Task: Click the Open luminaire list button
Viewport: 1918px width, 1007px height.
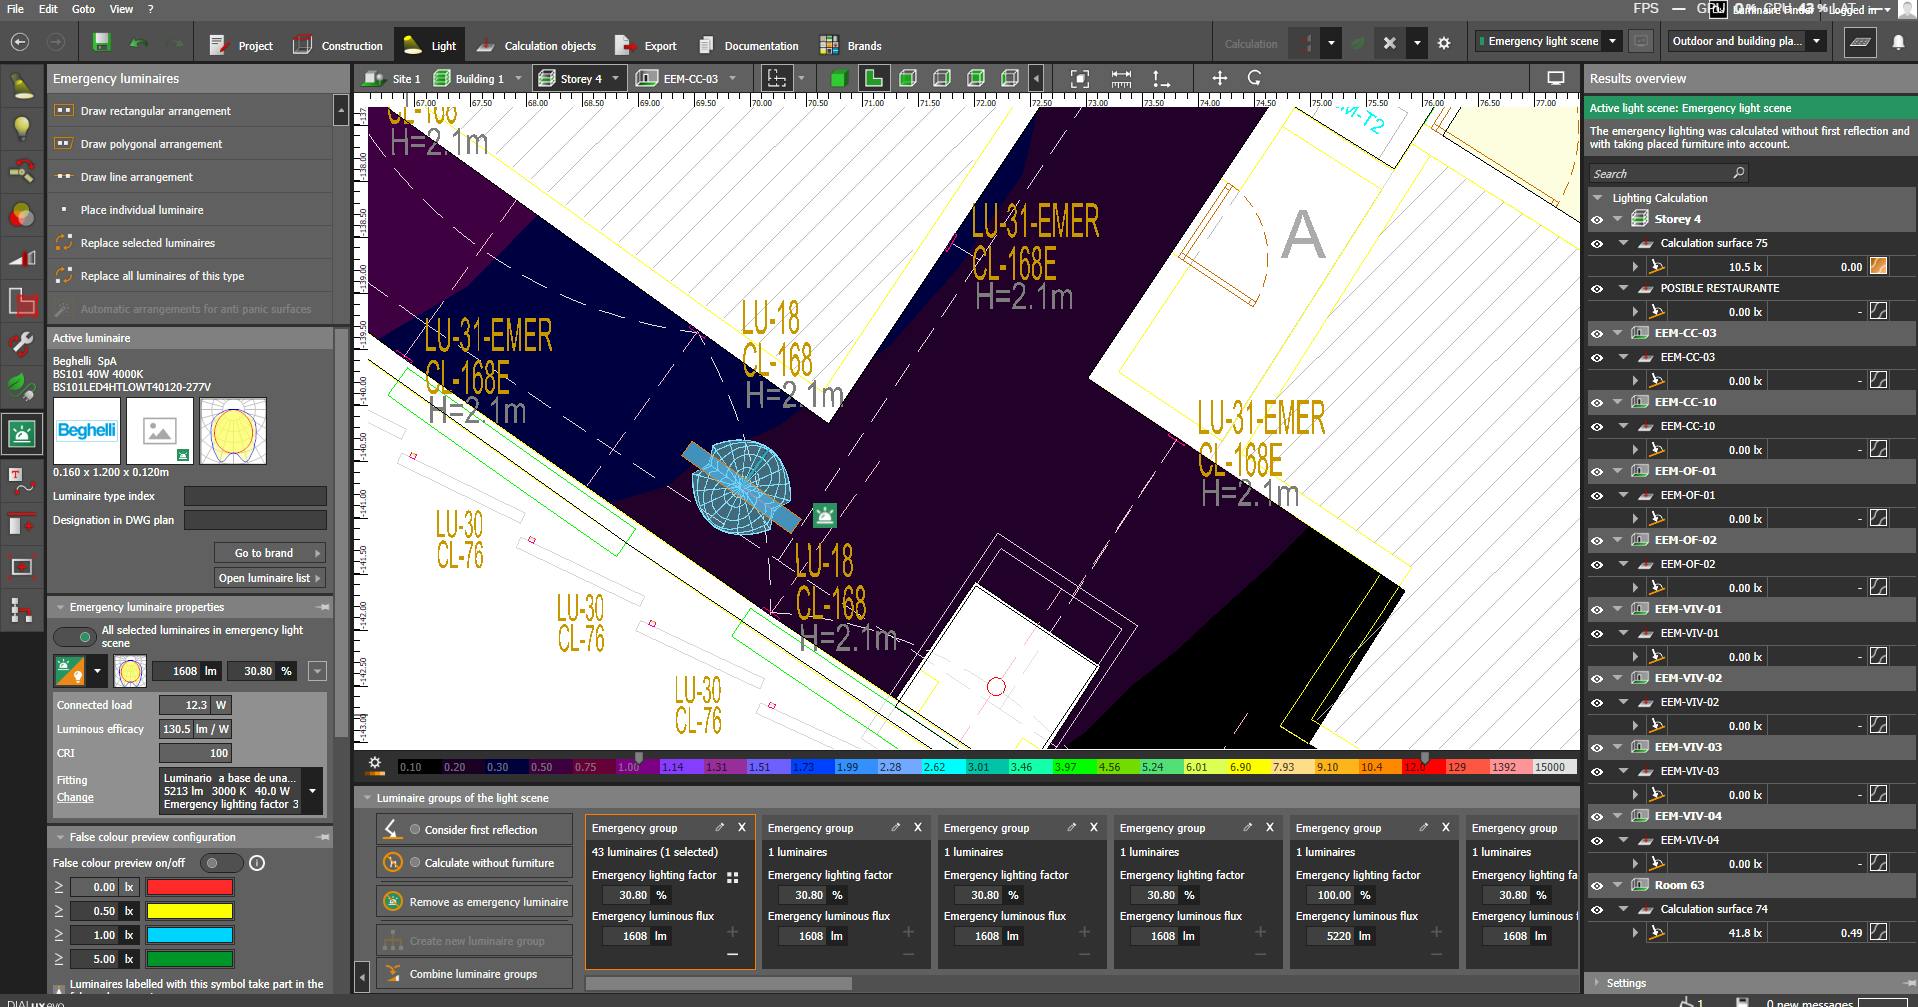Action: coord(269,578)
